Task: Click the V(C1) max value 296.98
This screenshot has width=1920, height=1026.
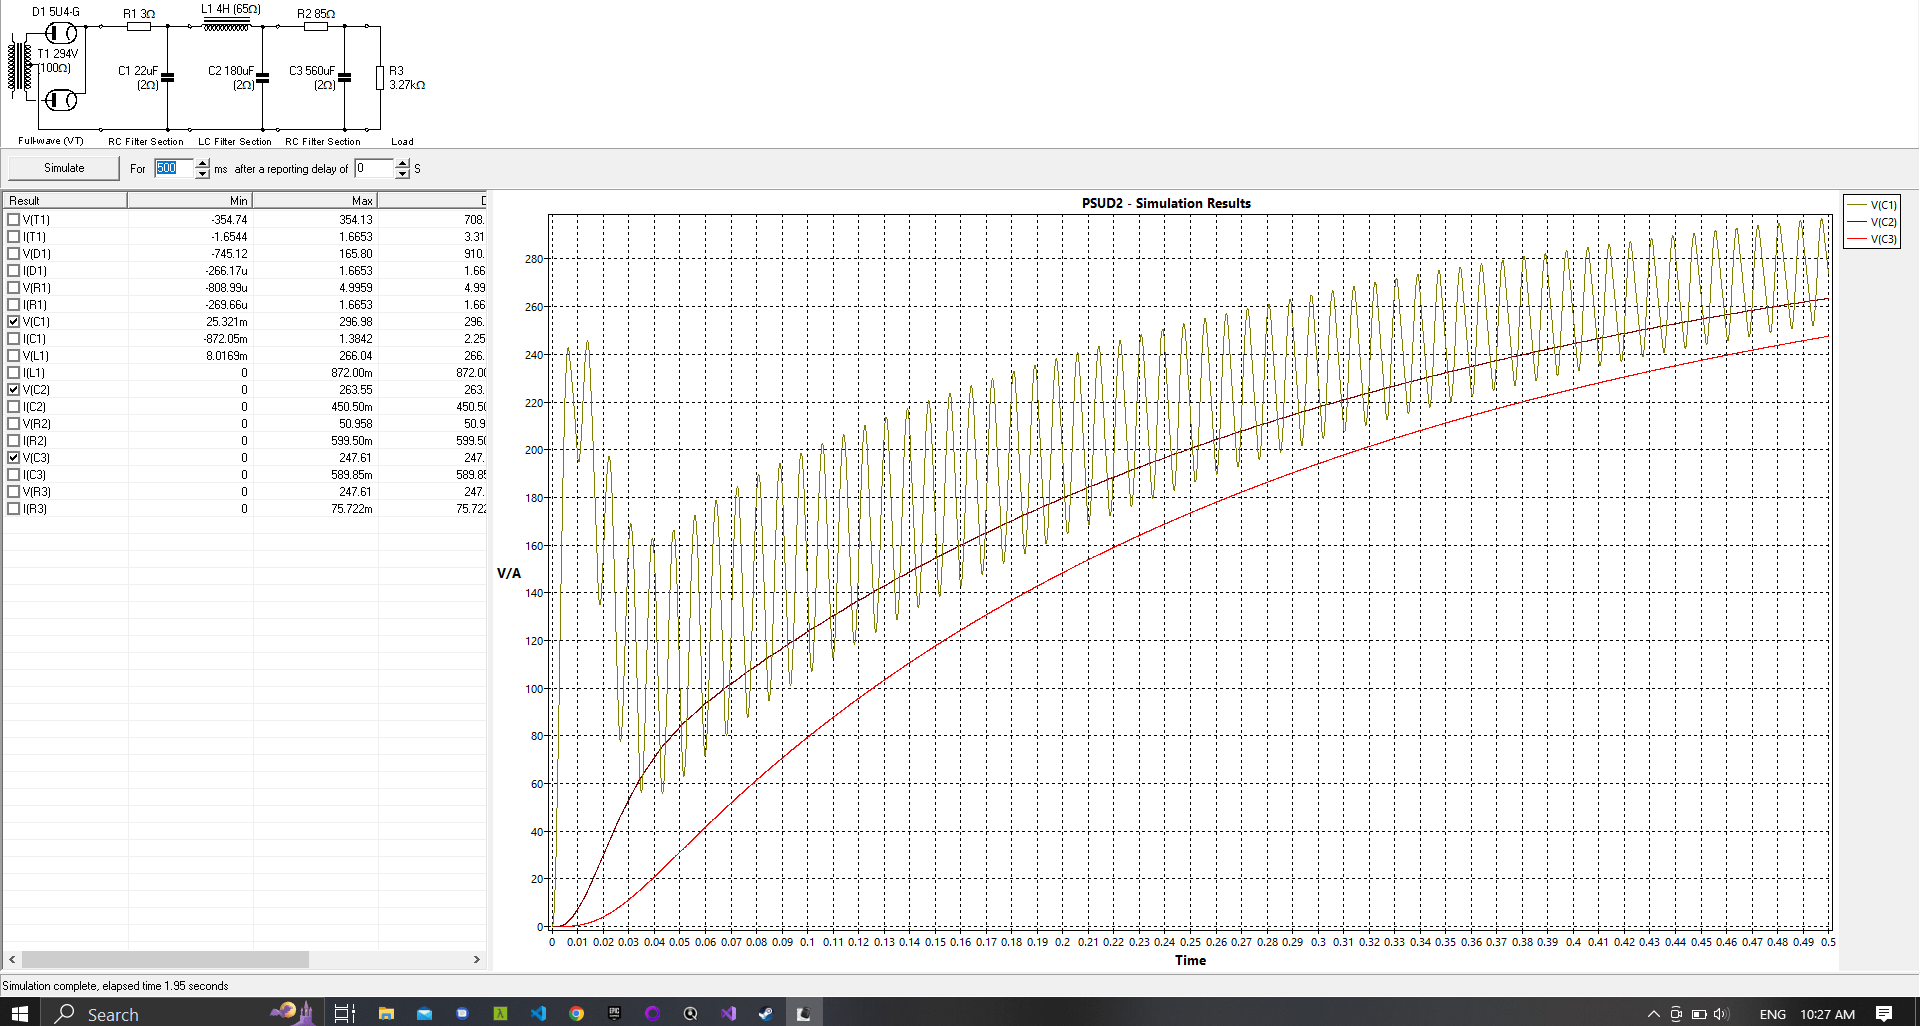Action: pos(355,321)
